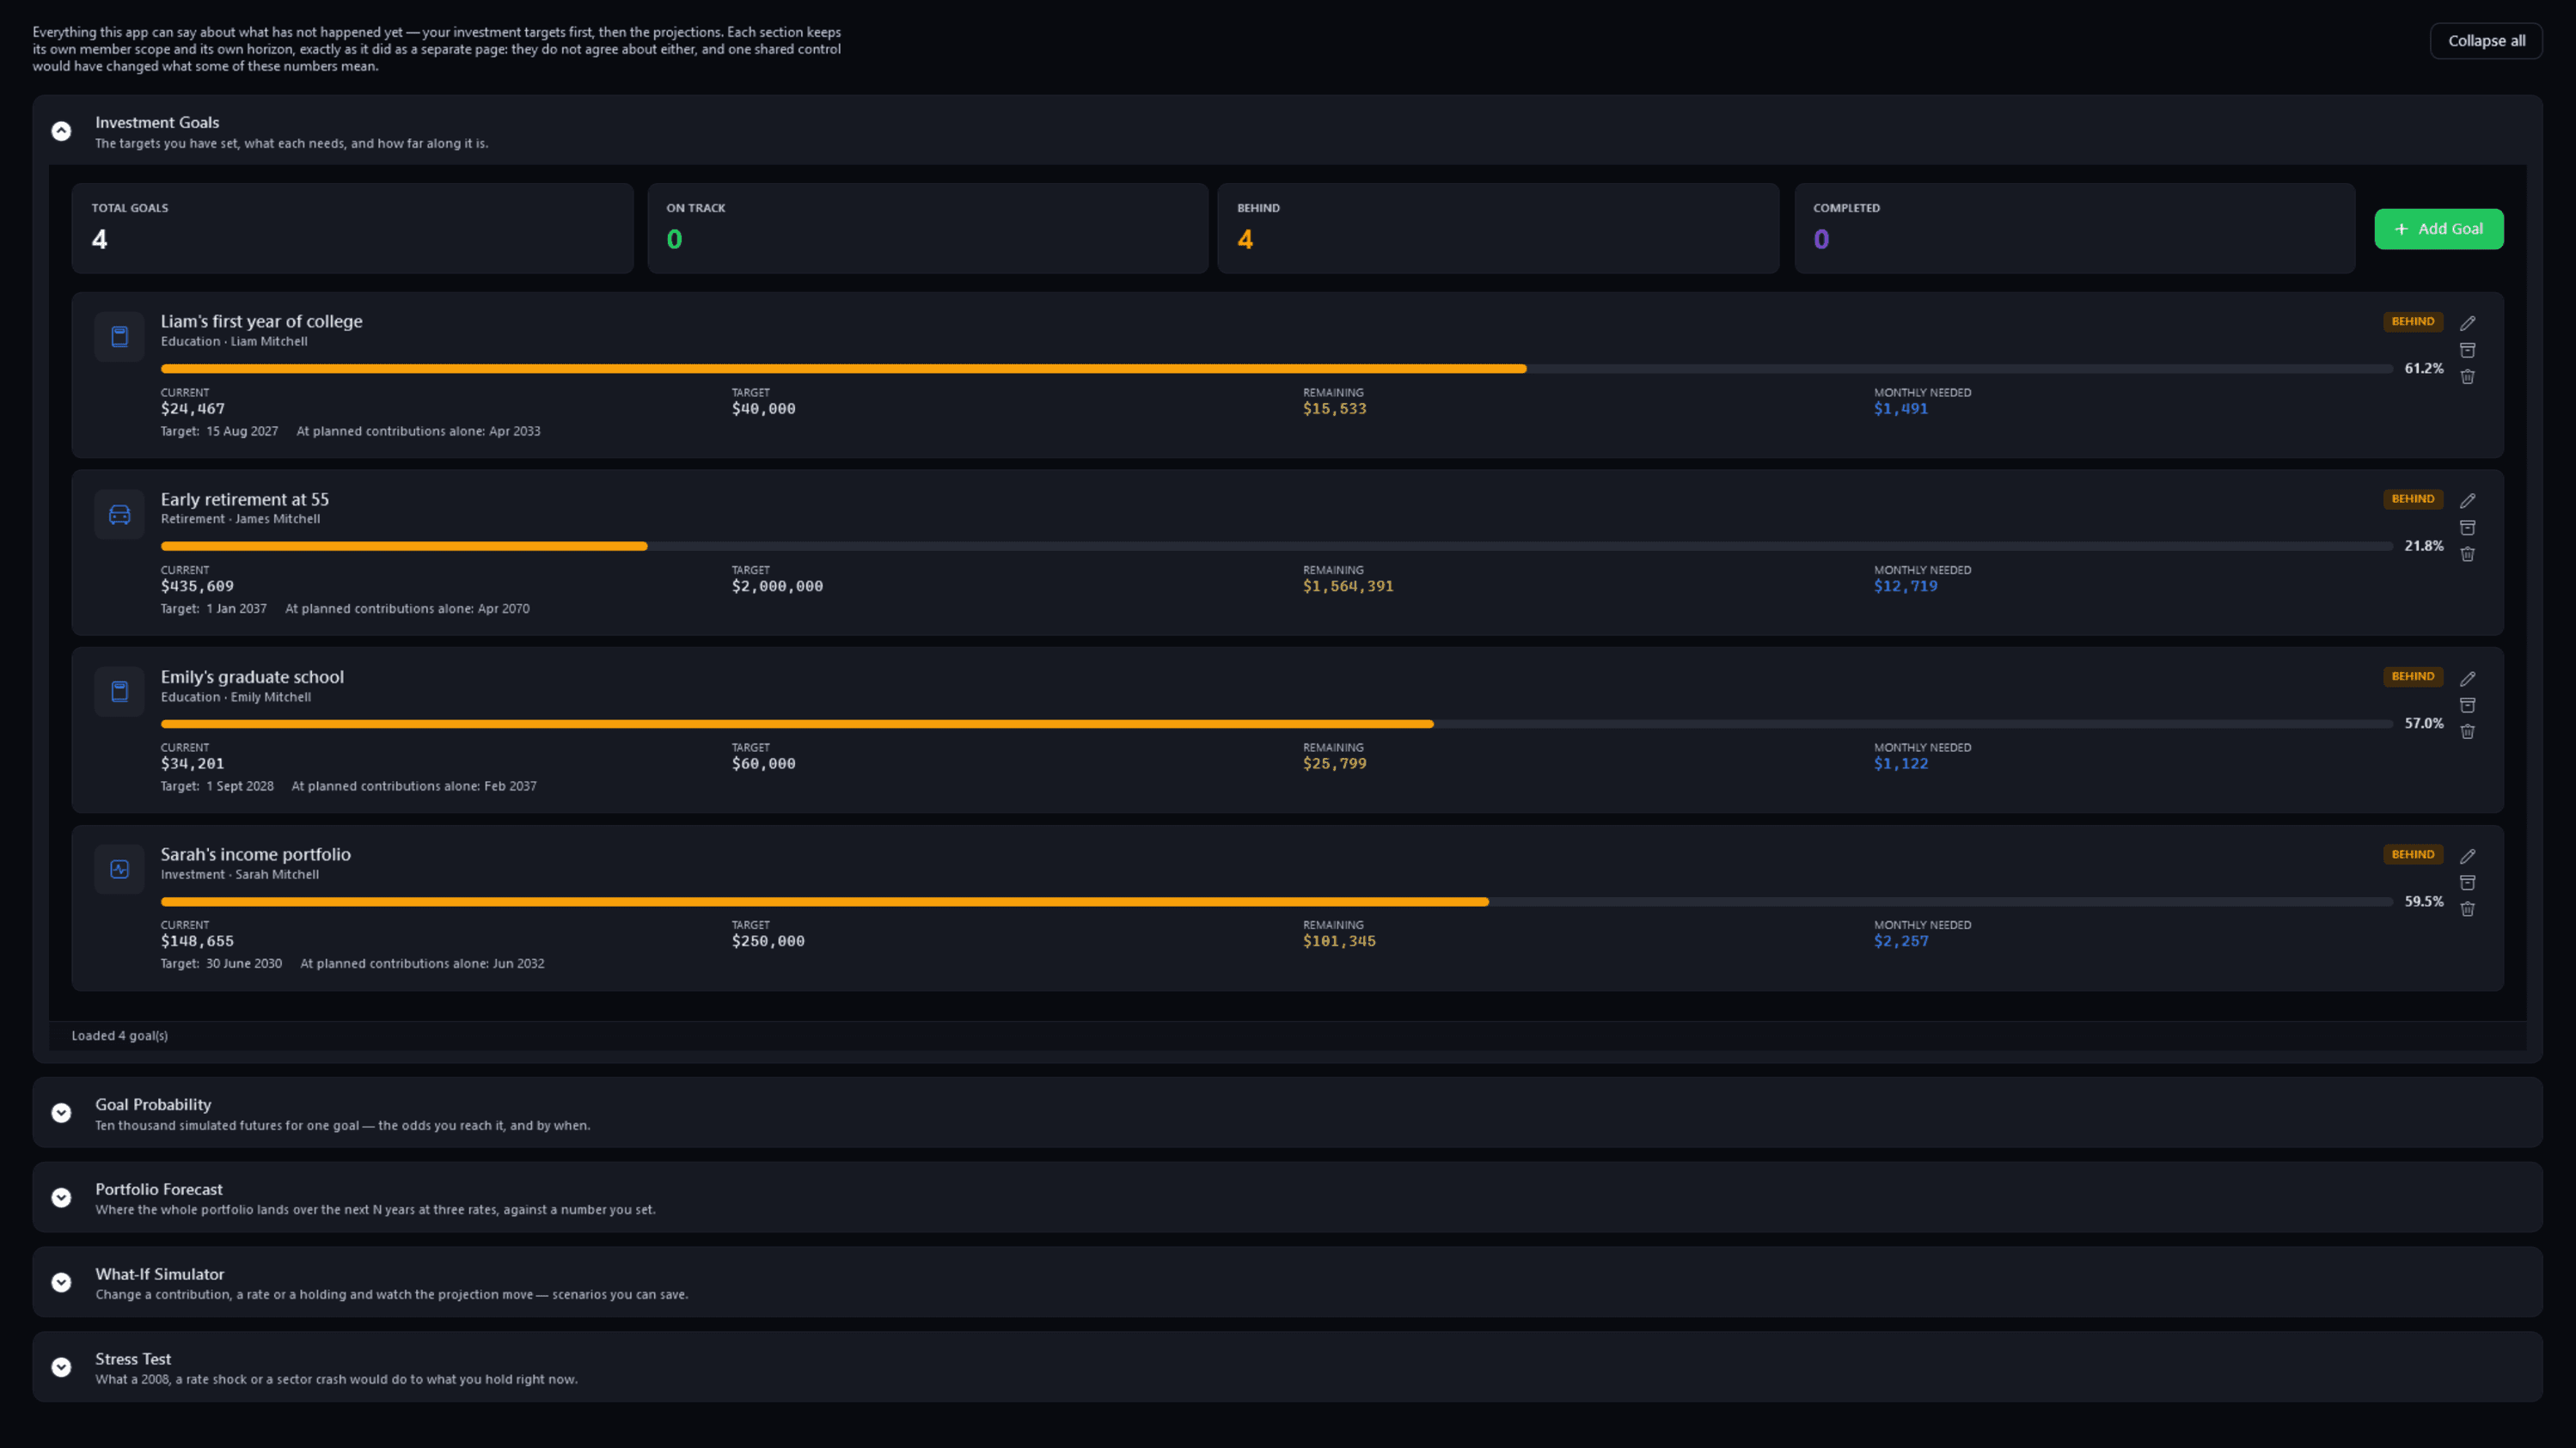Viewport: 2576px width, 1448px height.
Task: Edit the Early retirement at 55 goal
Action: (x=2467, y=500)
